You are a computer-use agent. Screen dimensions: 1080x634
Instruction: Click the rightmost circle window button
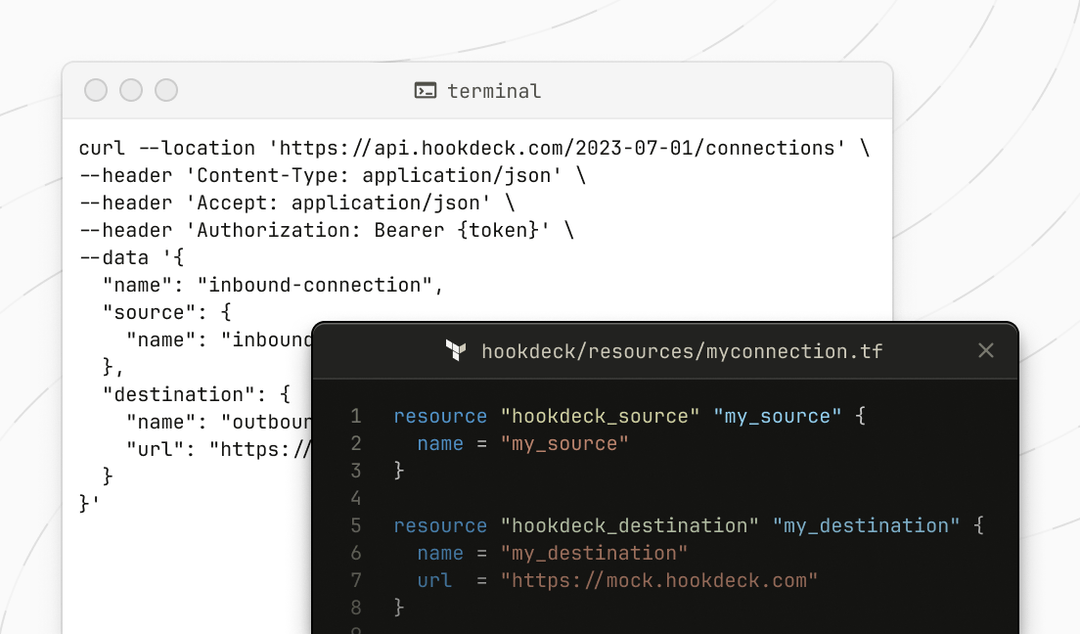pyautogui.click(x=166, y=91)
